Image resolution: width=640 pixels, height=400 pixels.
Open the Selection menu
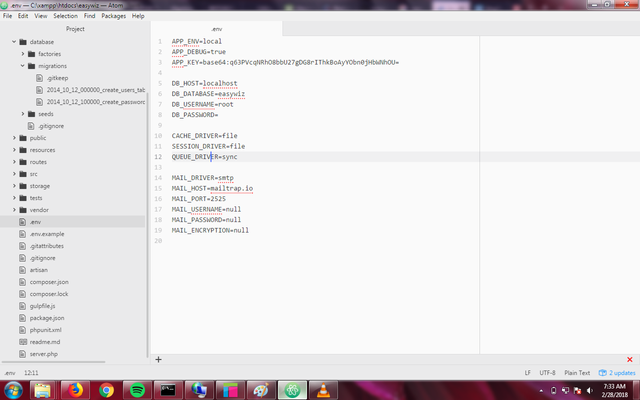[65, 16]
